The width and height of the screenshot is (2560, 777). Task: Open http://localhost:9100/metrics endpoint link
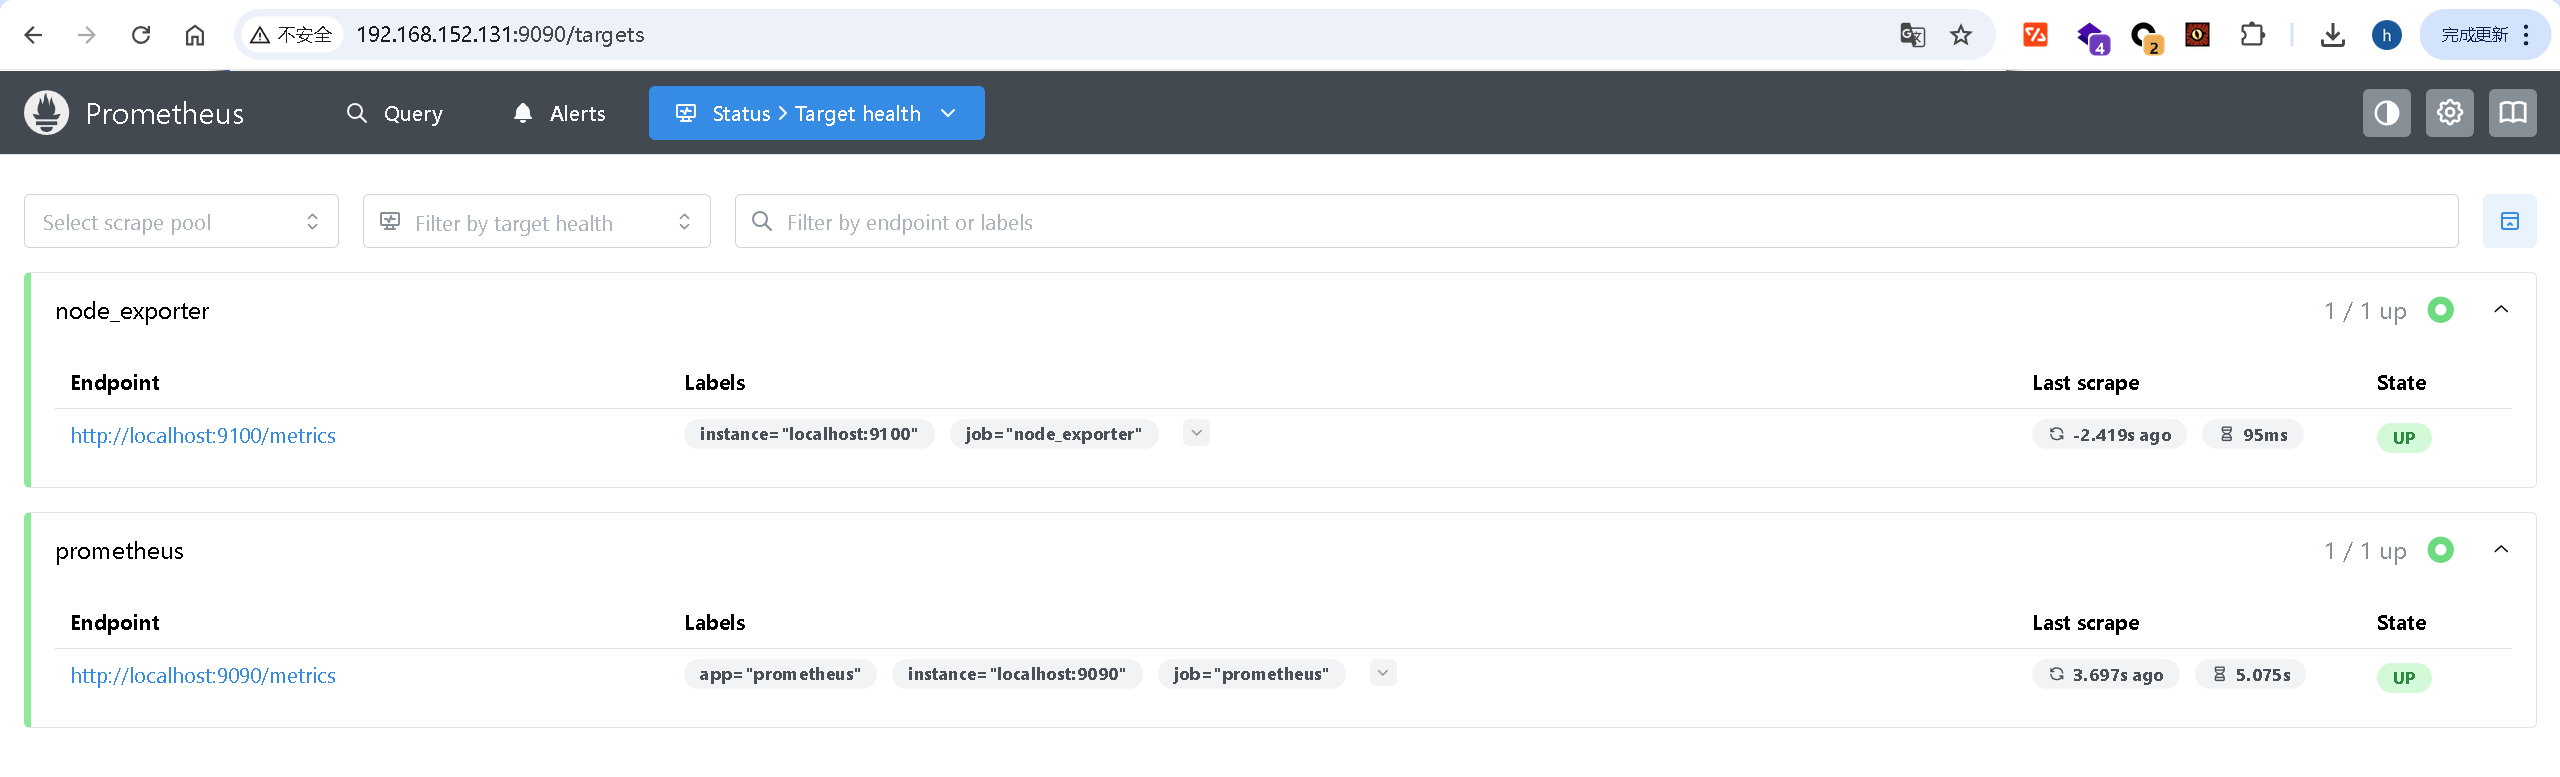[x=203, y=435]
